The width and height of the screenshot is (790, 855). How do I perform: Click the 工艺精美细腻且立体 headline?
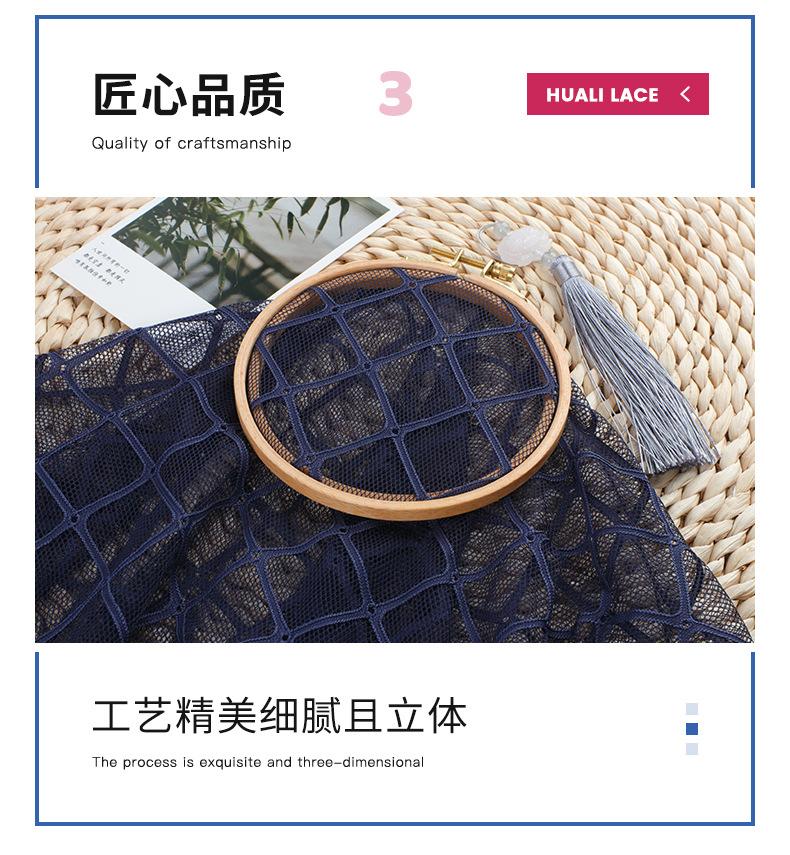click(x=280, y=714)
